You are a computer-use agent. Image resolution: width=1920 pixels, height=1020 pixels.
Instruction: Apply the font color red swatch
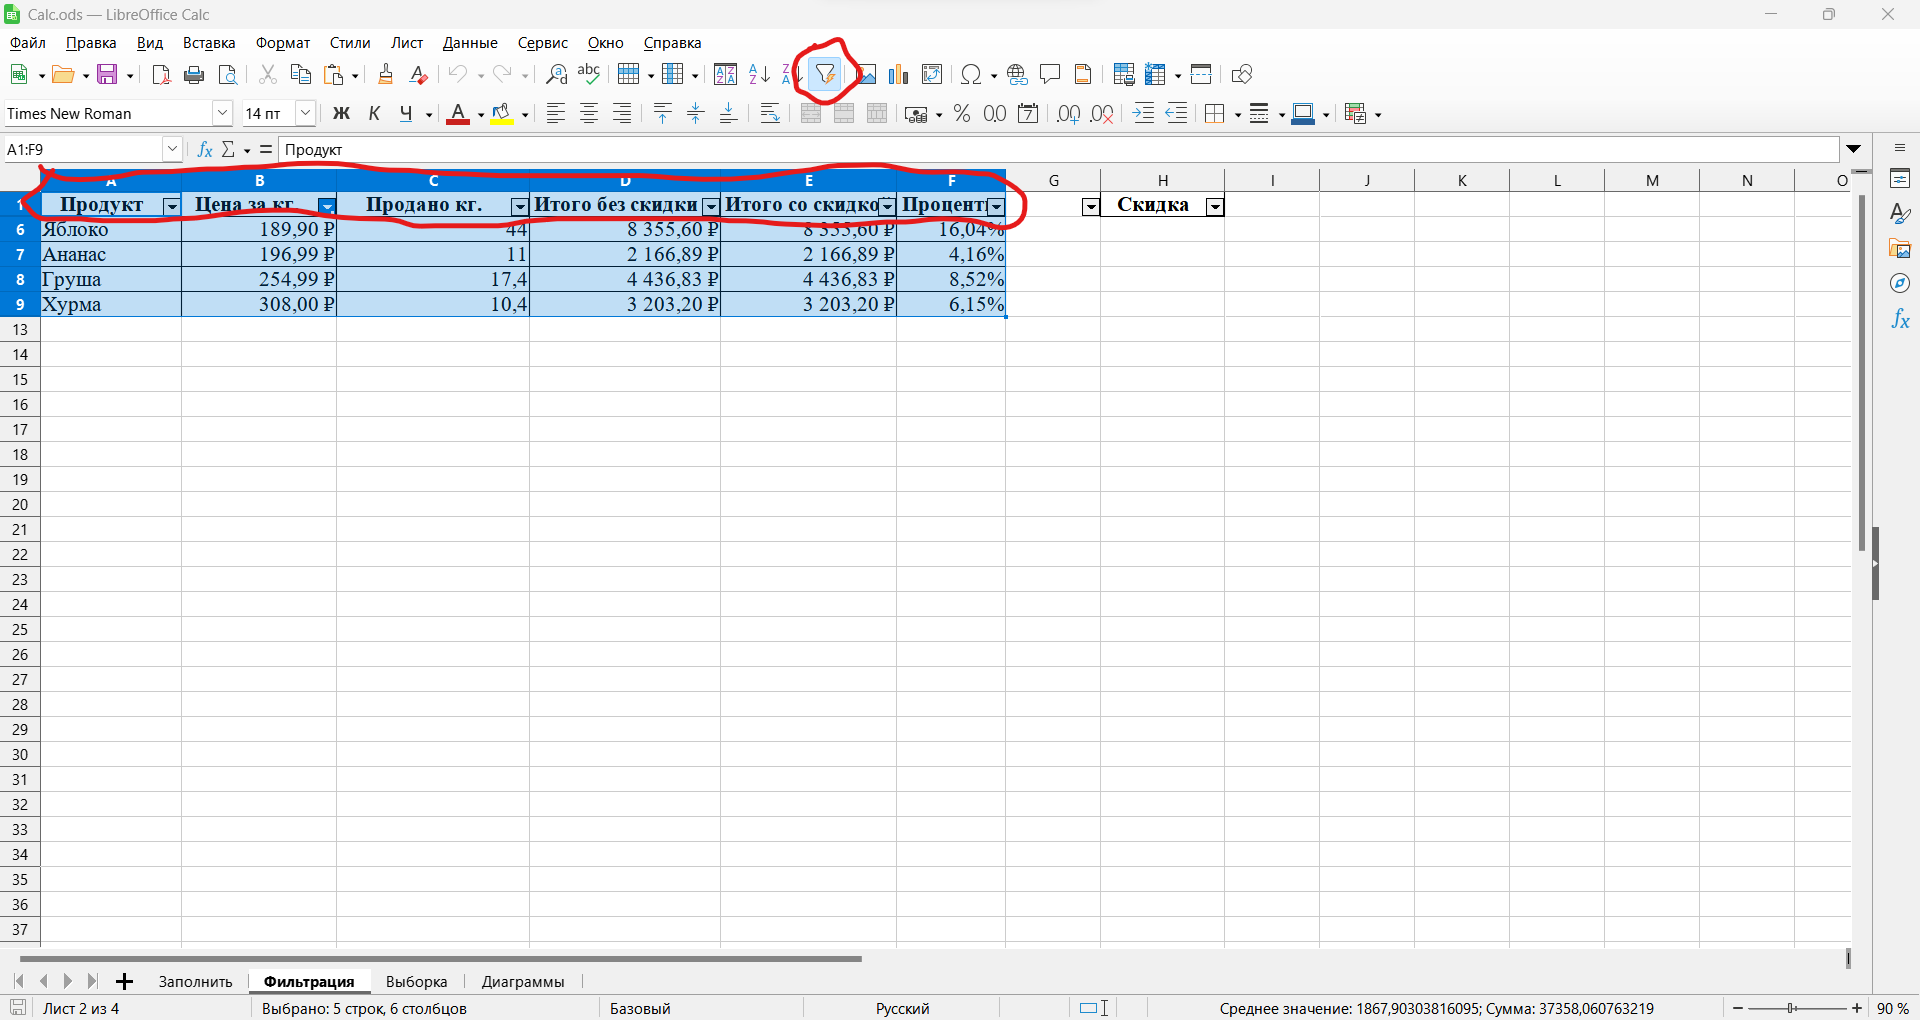457,113
